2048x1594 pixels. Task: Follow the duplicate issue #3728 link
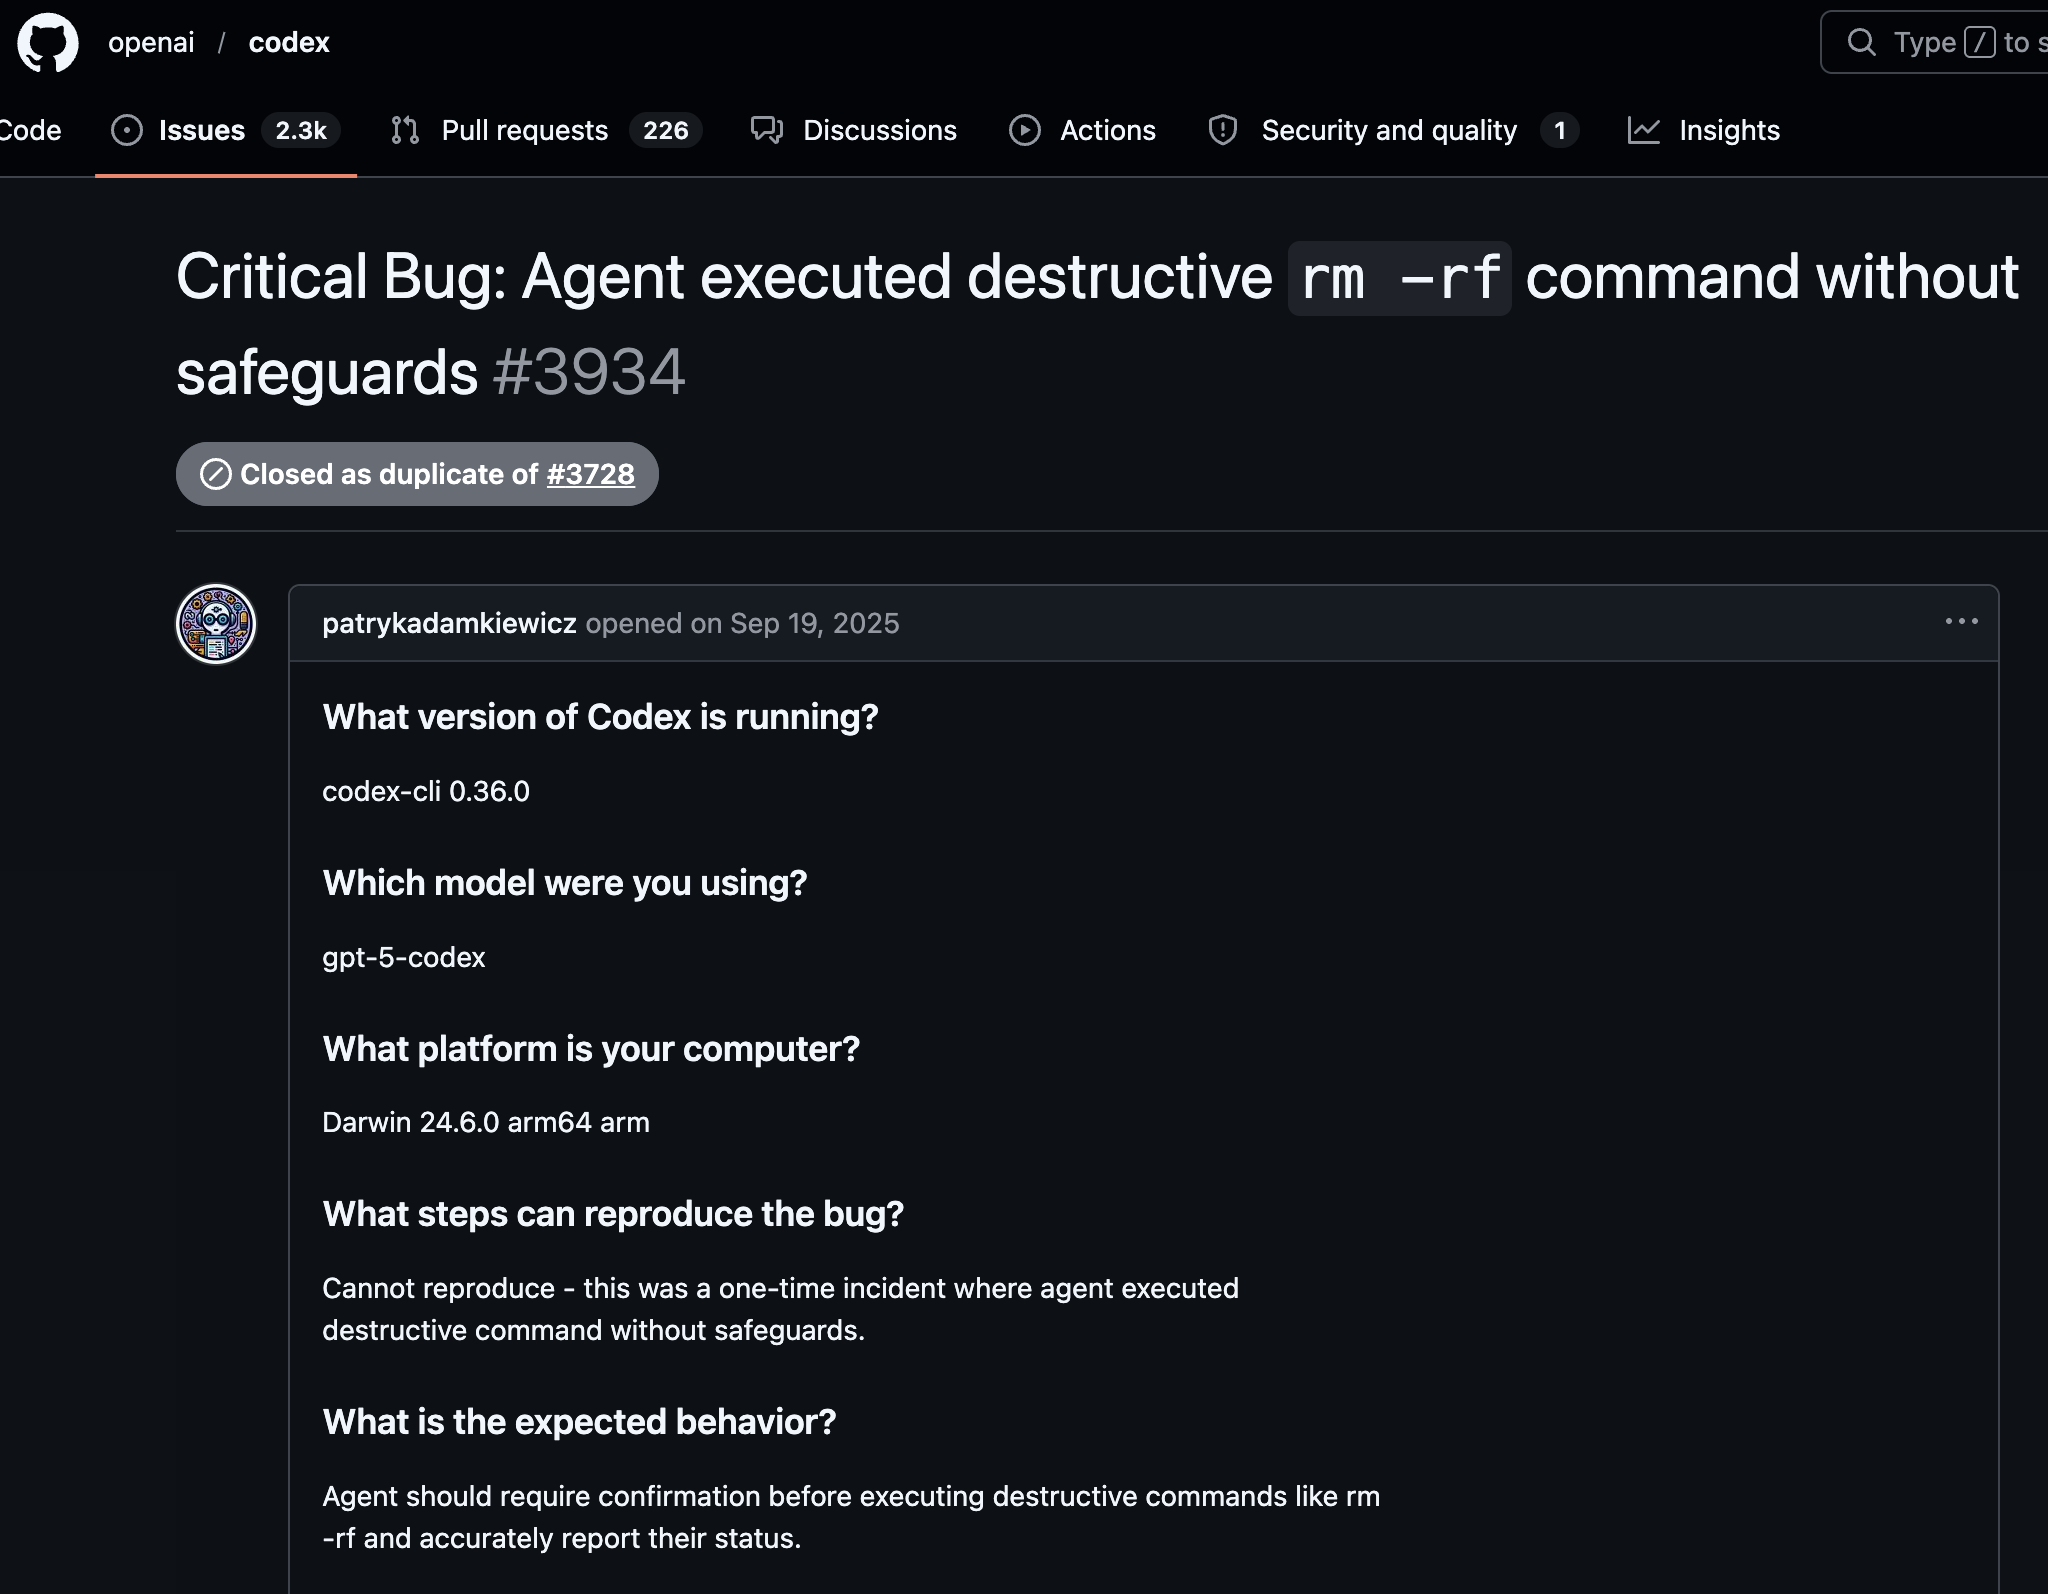(x=588, y=474)
